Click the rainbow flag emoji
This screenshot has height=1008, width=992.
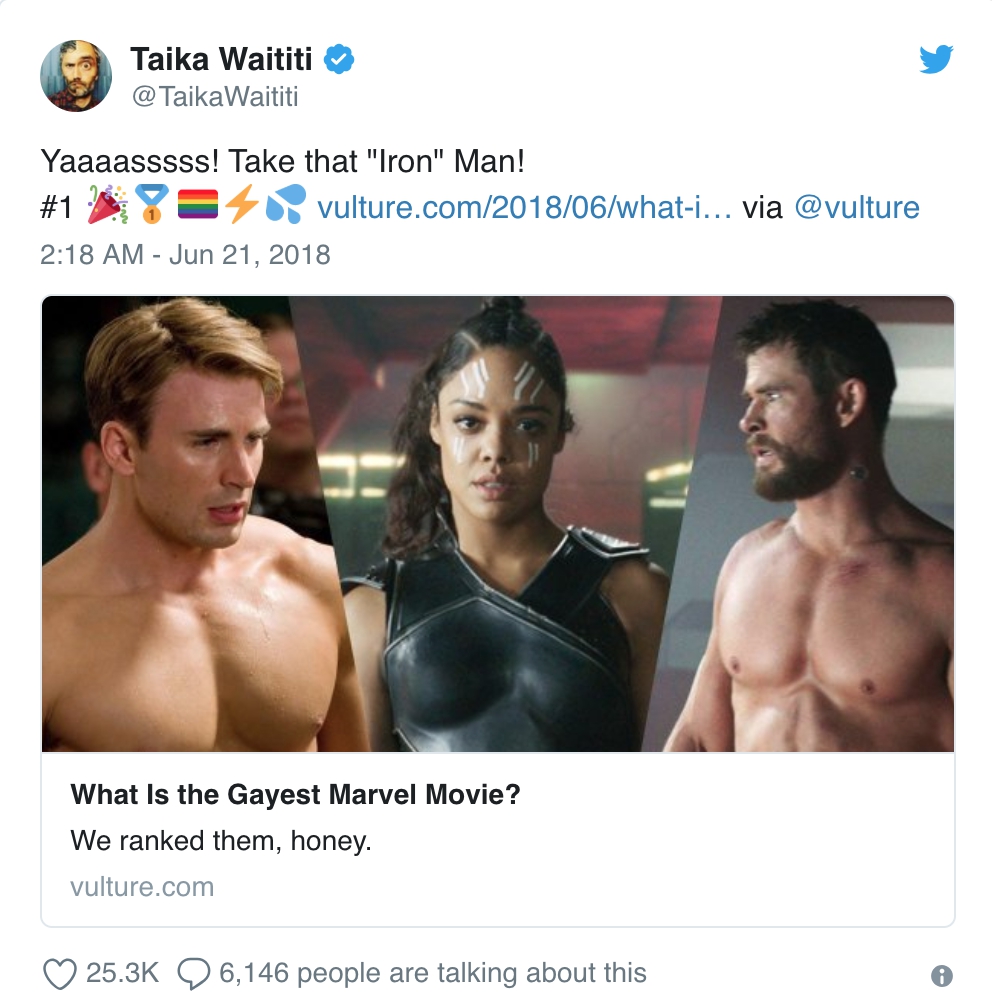[x=198, y=207]
